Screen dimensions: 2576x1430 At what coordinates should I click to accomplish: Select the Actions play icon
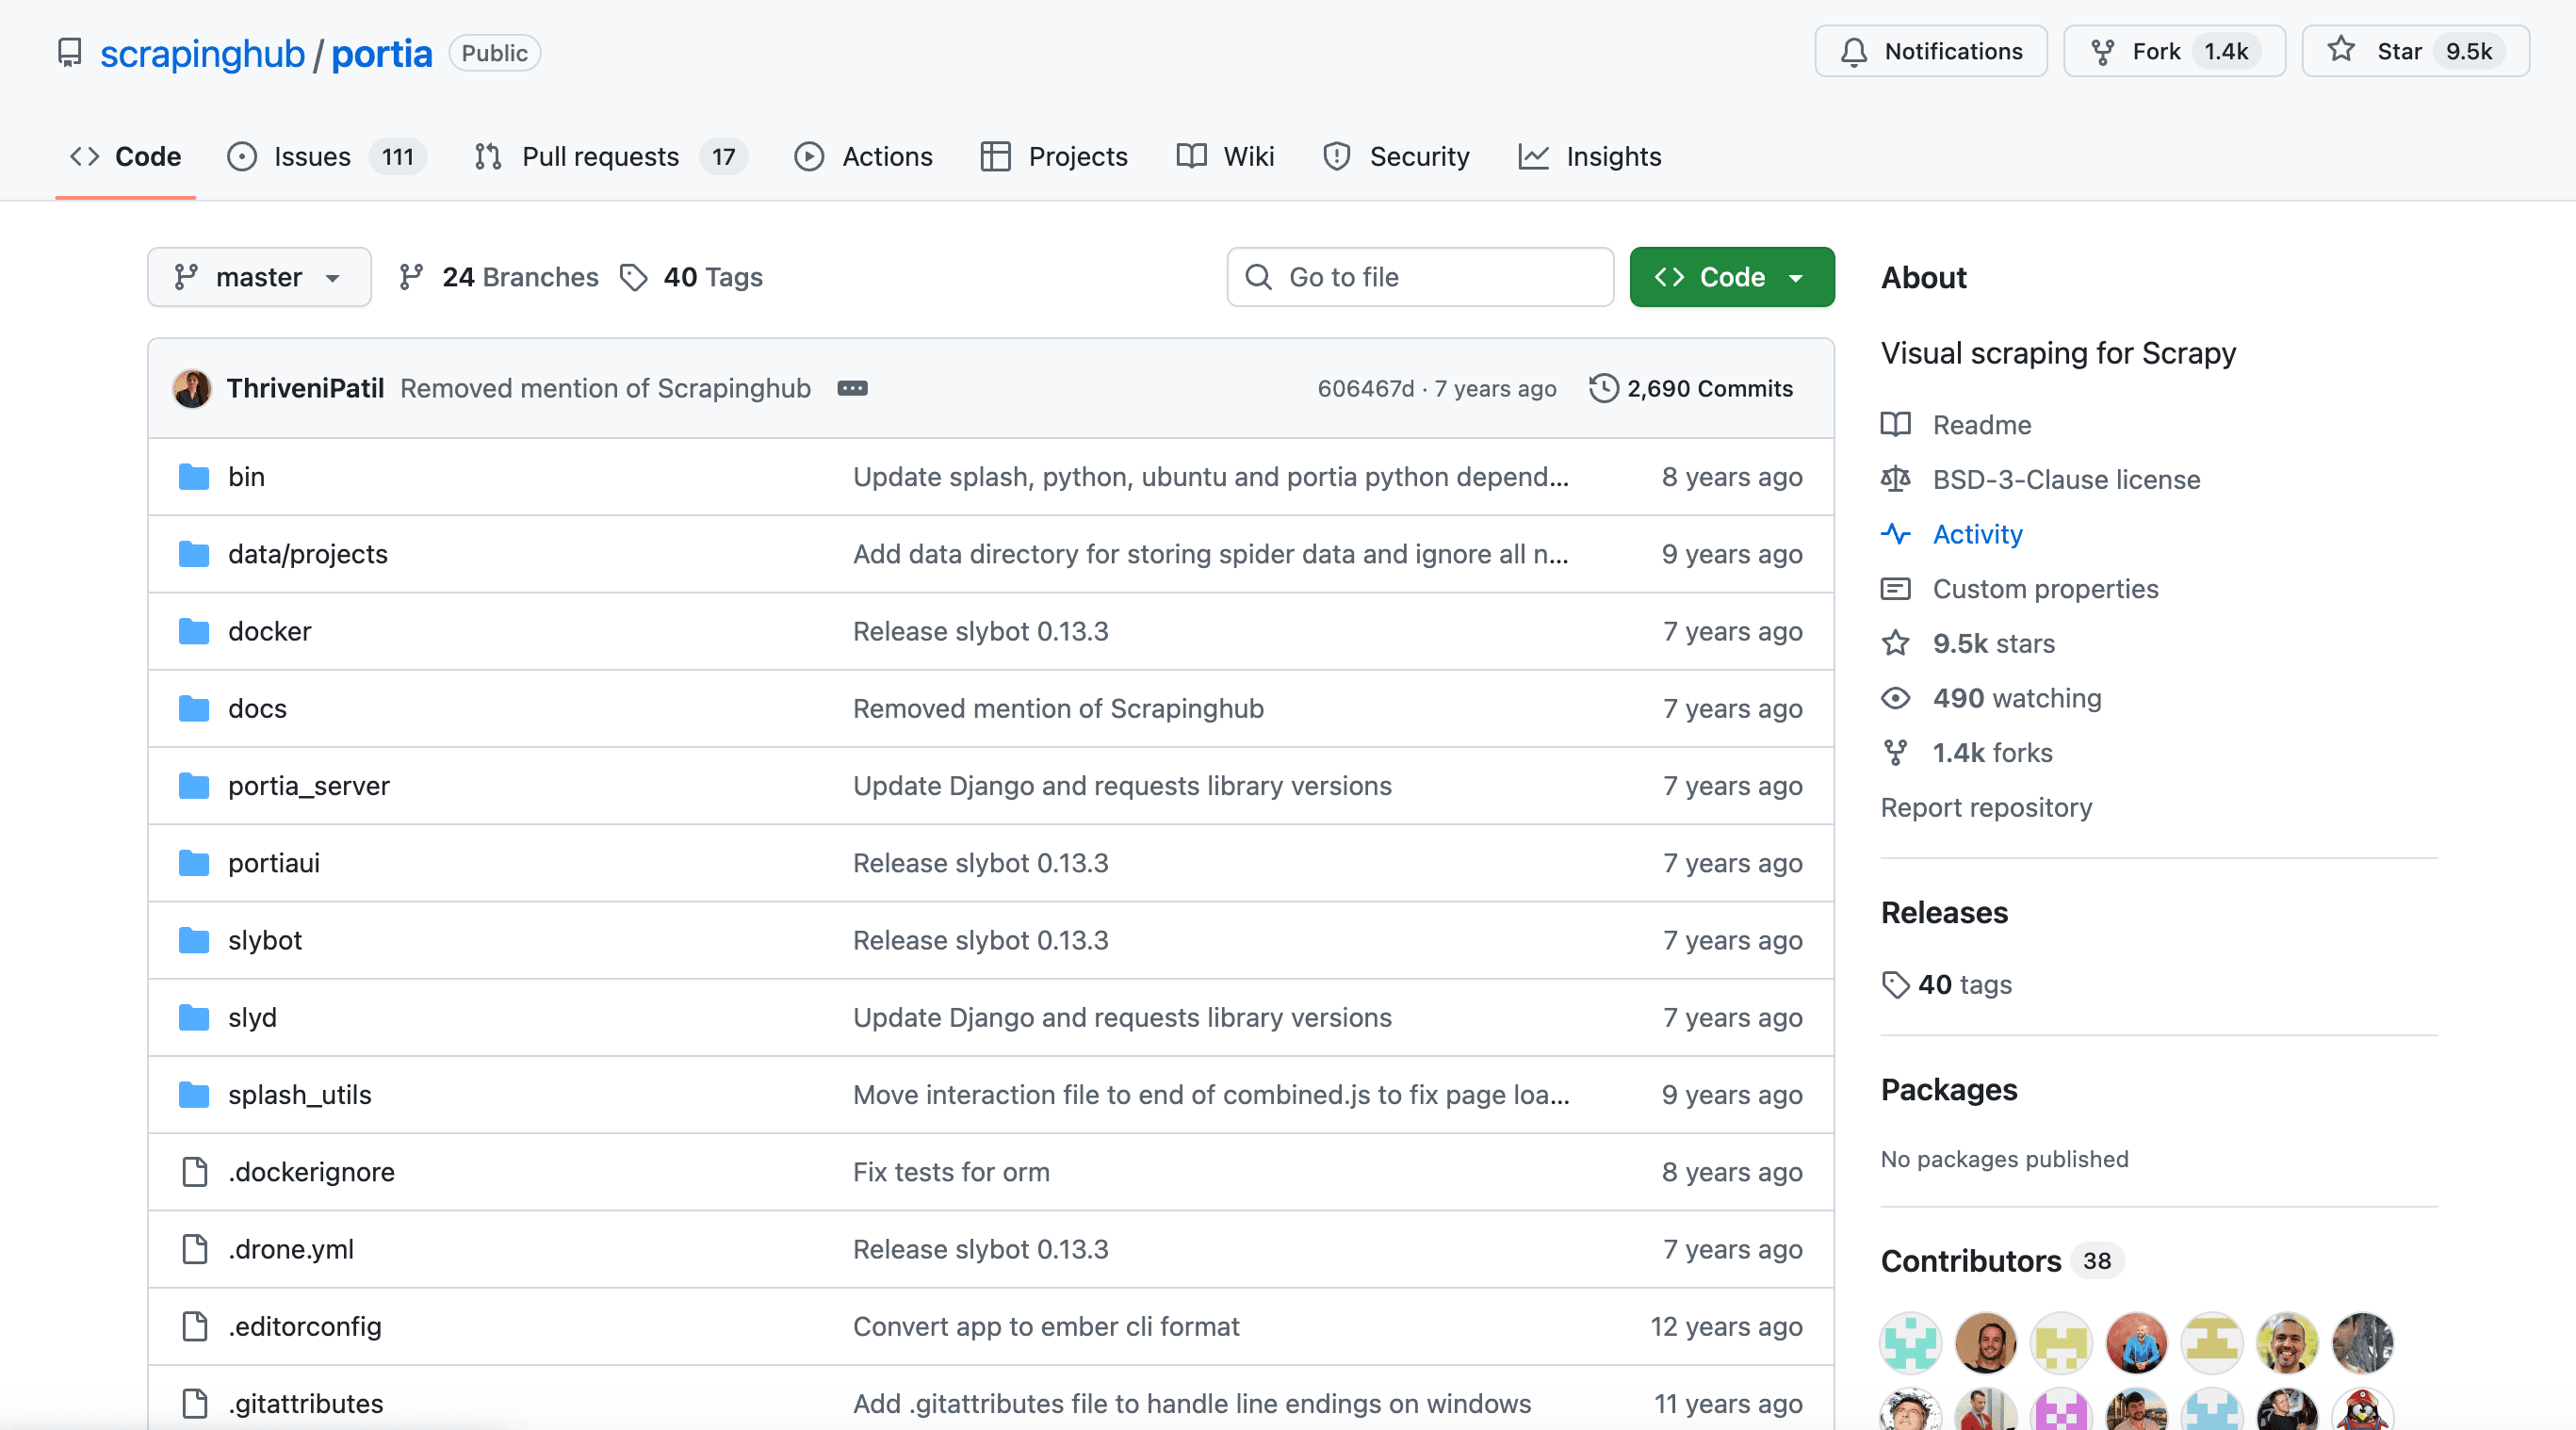tap(808, 156)
